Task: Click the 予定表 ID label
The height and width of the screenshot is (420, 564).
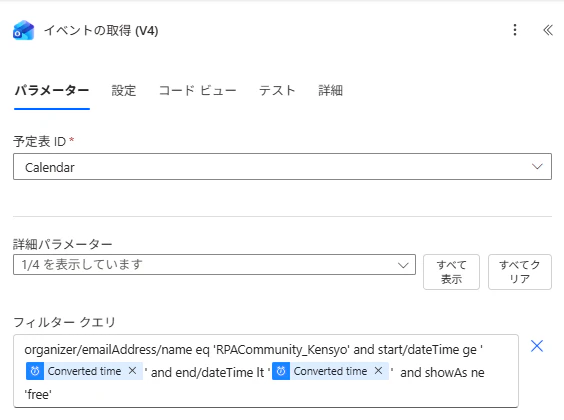Action: tap(40, 141)
